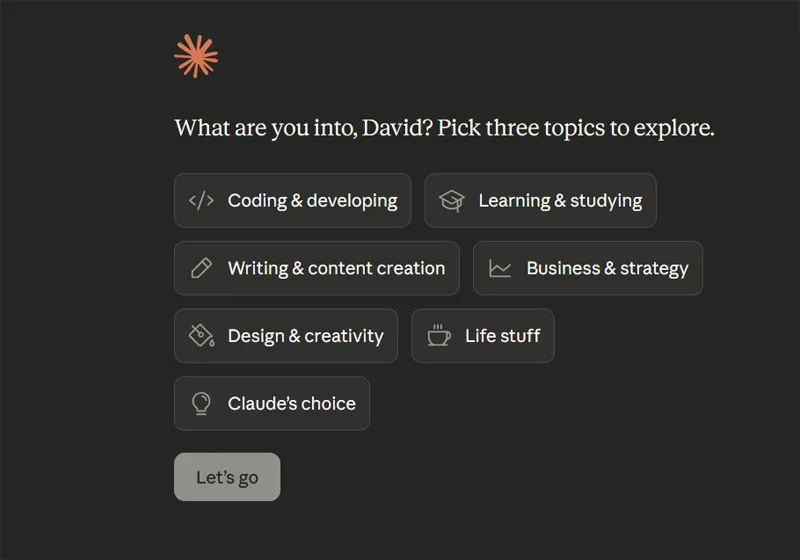This screenshot has width=800, height=560.
Task: Click the line chart icon
Action: tap(500, 268)
